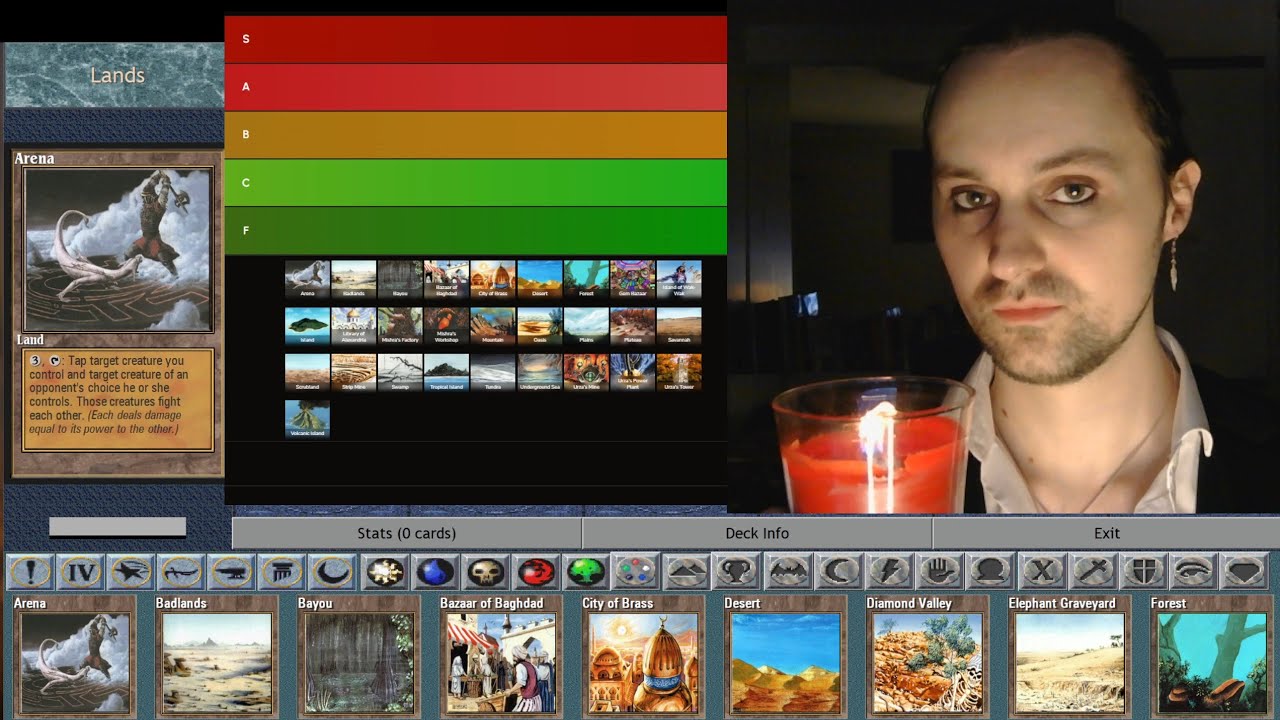The image size is (1280, 720).
Task: Select the Desert card in bottom card row
Action: pyautogui.click(x=785, y=656)
